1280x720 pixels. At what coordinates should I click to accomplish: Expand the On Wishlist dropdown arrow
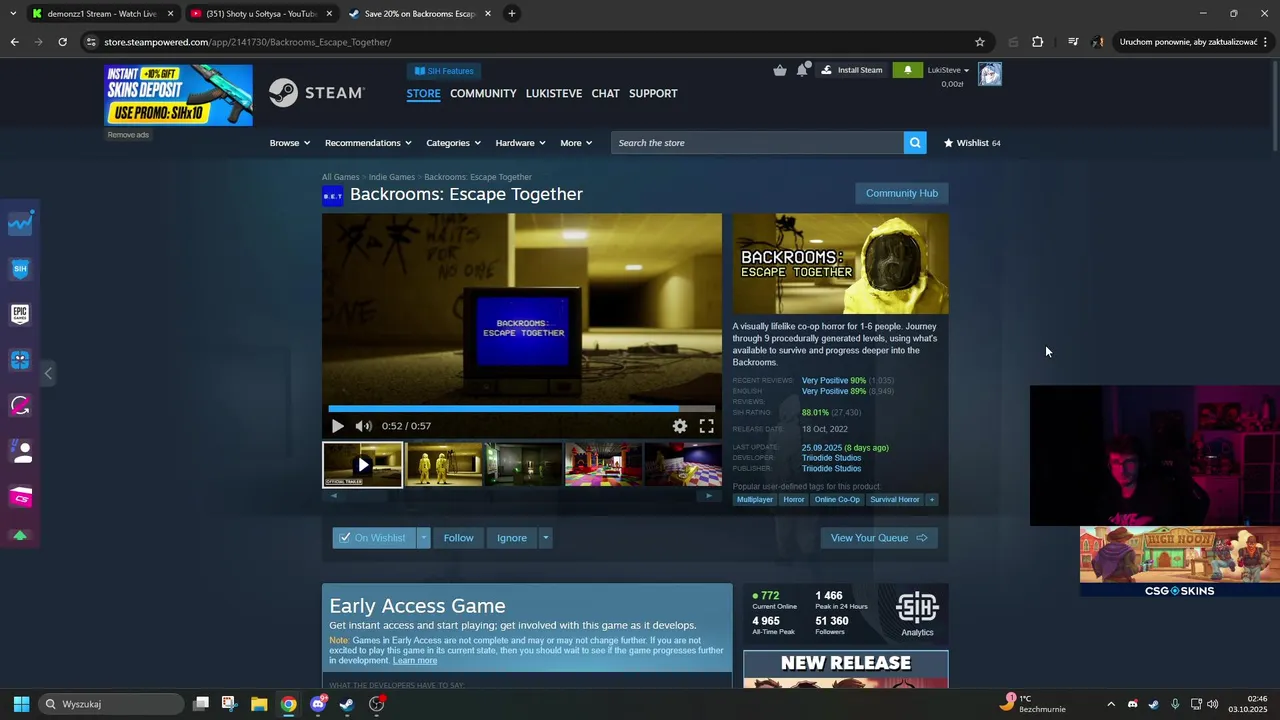pos(423,538)
